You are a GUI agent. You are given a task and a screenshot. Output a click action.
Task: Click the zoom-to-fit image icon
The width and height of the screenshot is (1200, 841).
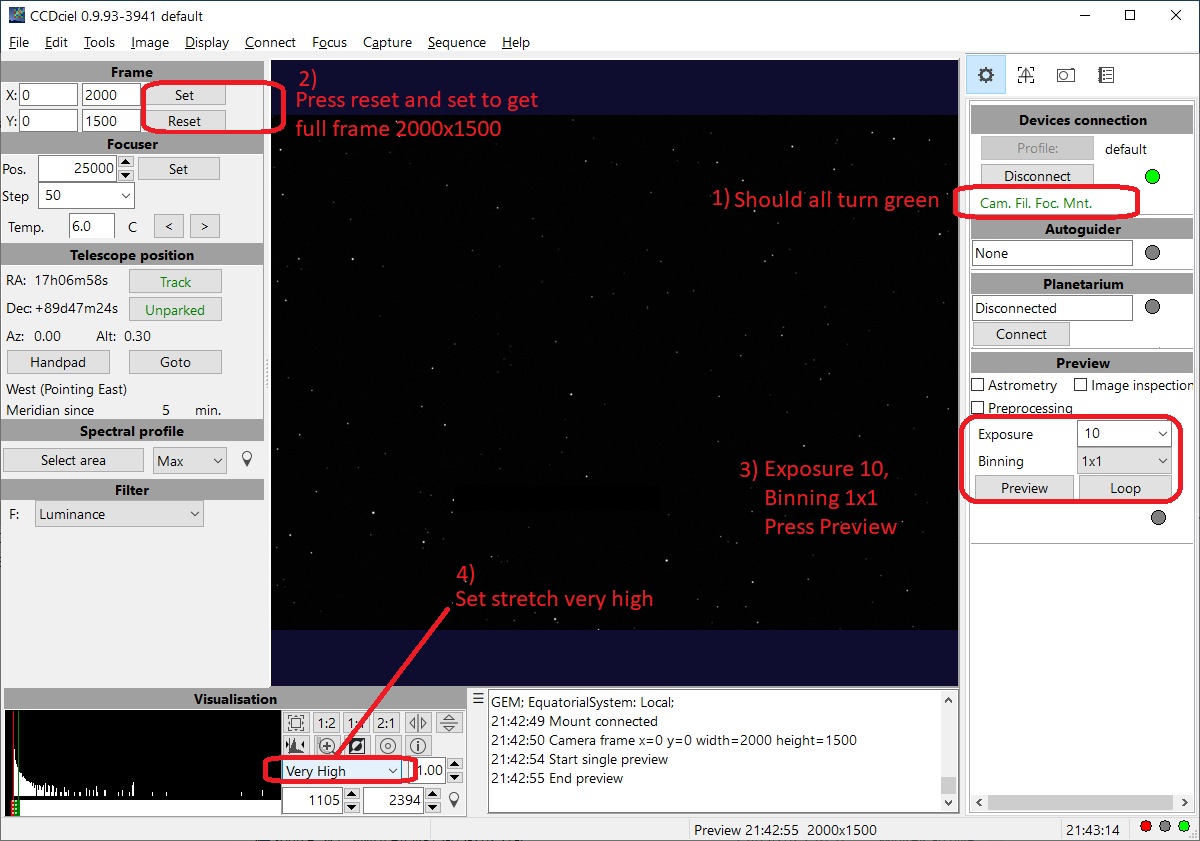296,723
